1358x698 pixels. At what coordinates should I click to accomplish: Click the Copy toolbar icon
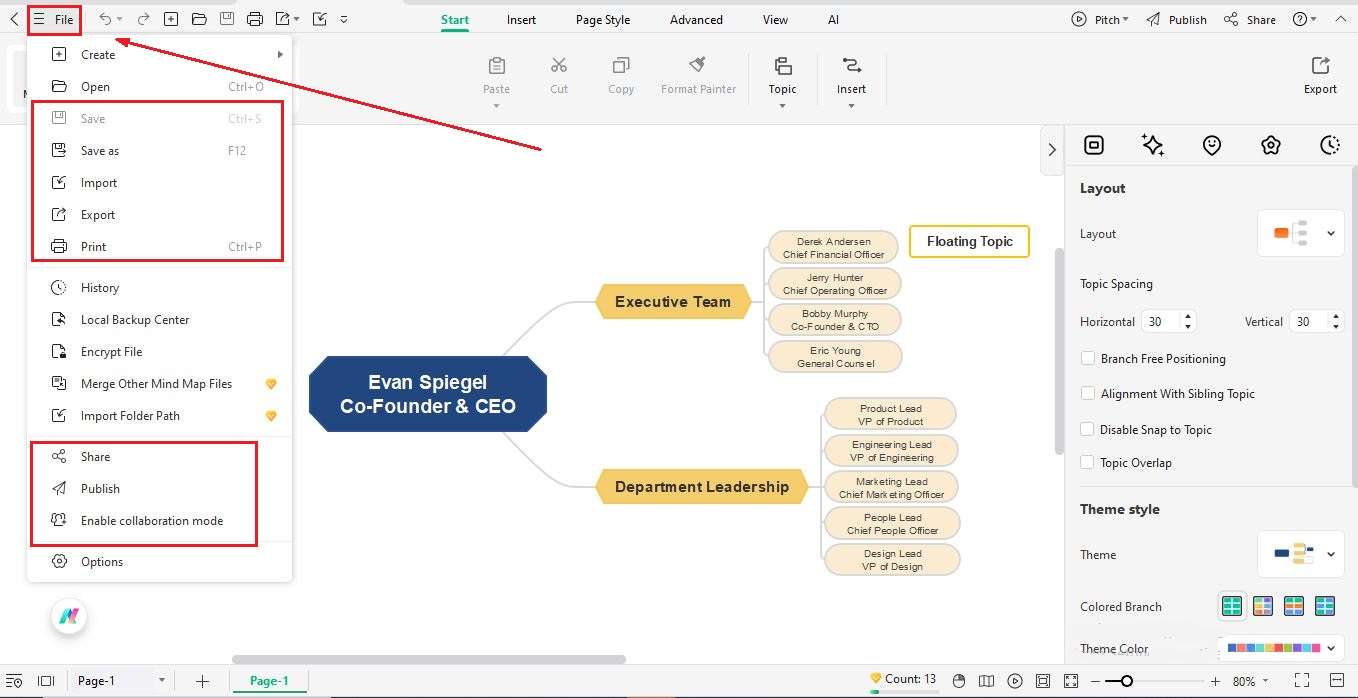[621, 66]
